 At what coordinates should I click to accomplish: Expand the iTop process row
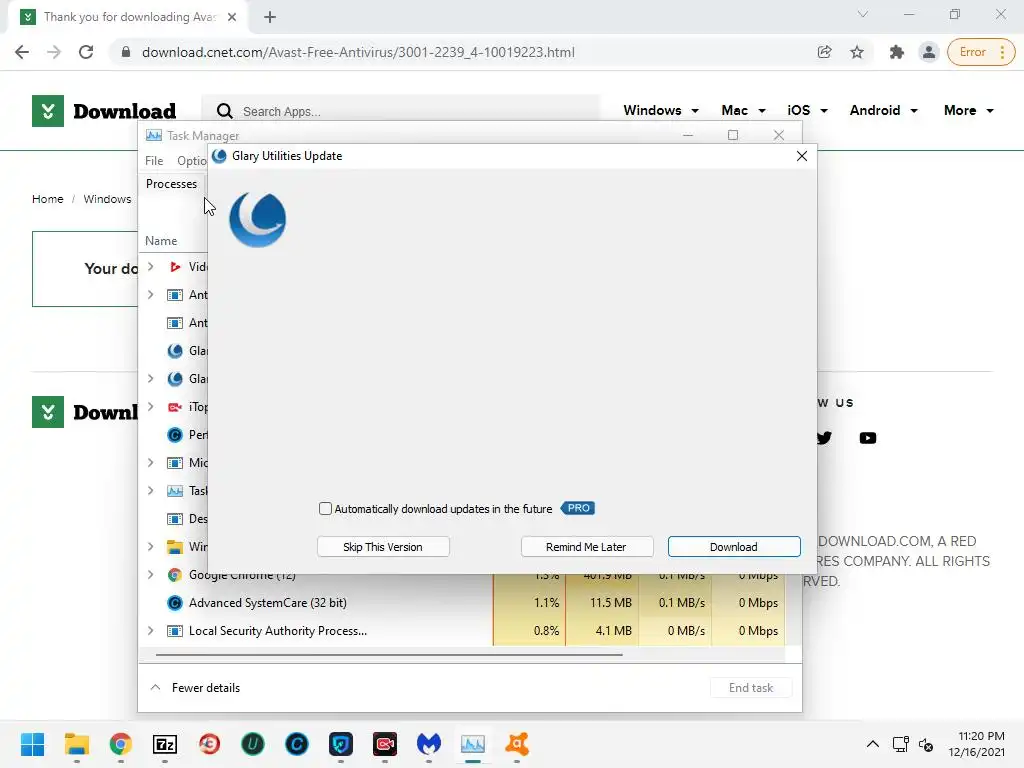(151, 407)
